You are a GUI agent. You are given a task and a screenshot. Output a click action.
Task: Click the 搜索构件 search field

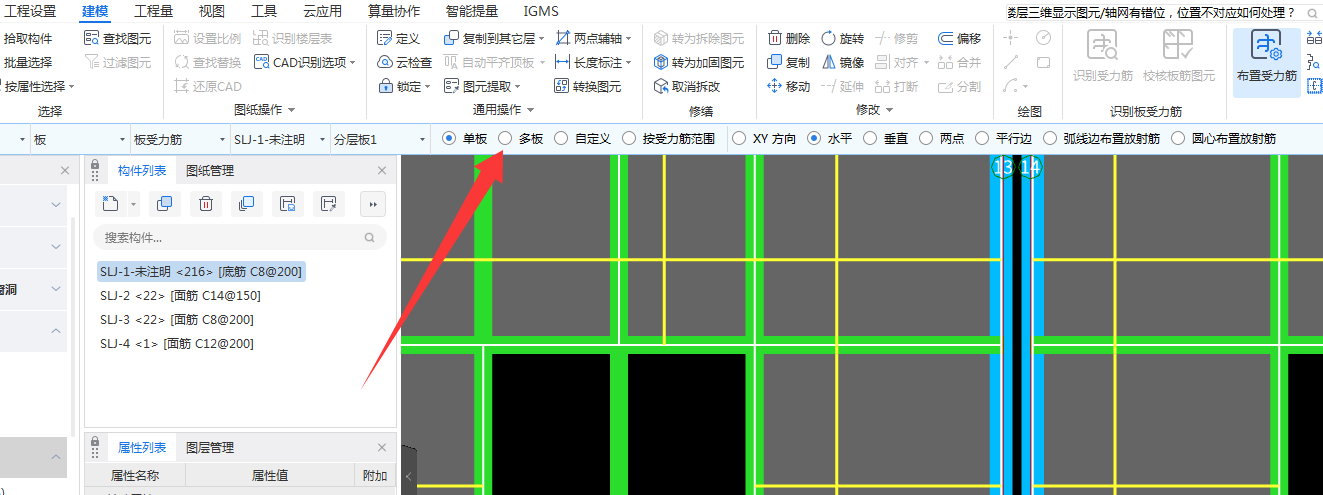pyautogui.click(x=239, y=238)
